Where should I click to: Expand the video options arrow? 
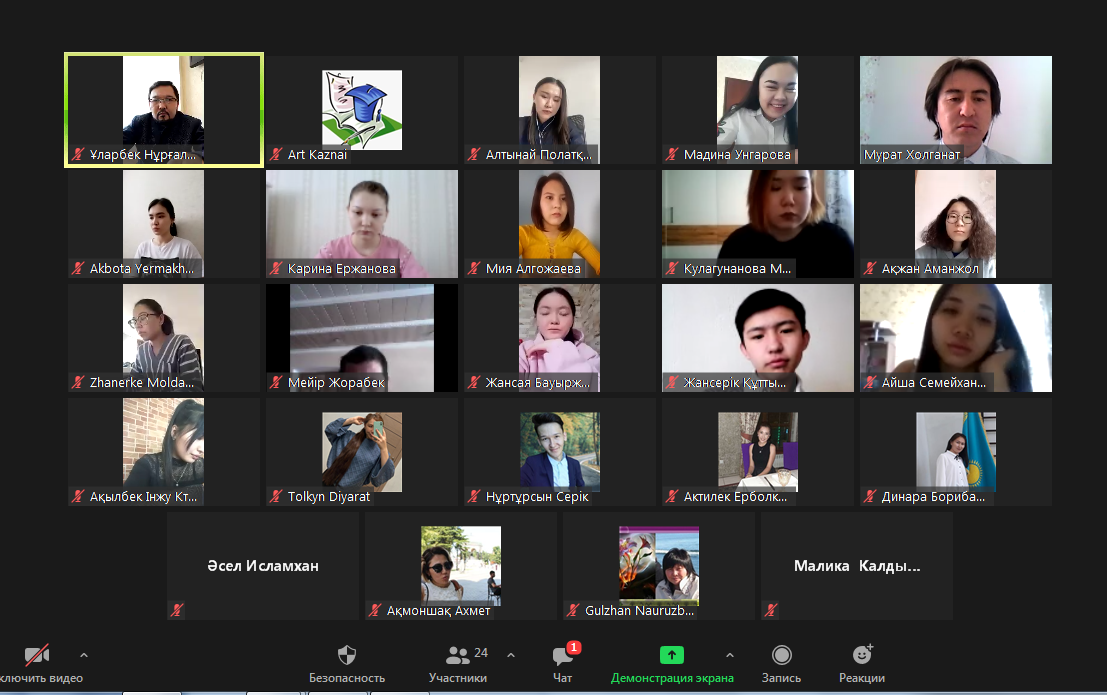pos(84,655)
